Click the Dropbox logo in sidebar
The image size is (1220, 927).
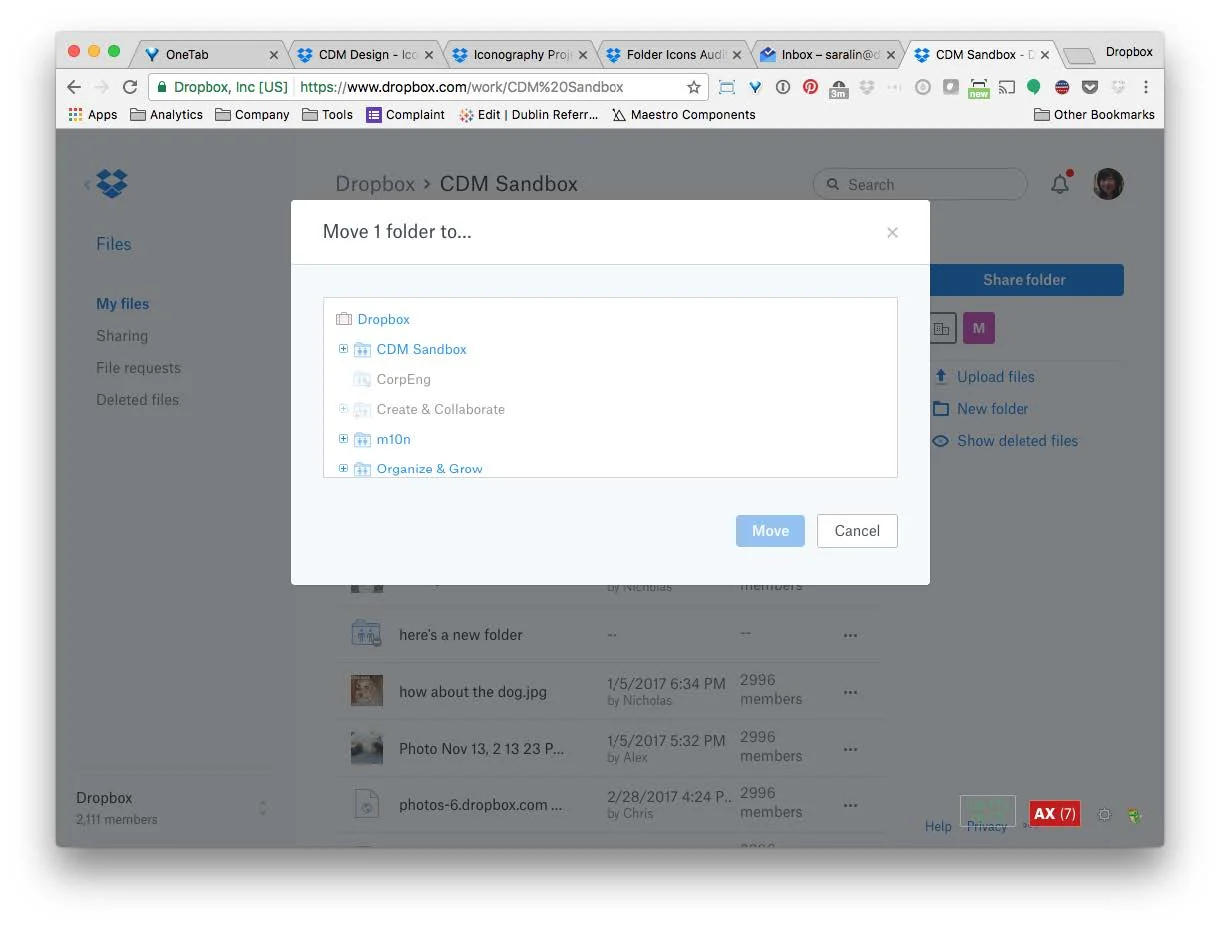(112, 184)
